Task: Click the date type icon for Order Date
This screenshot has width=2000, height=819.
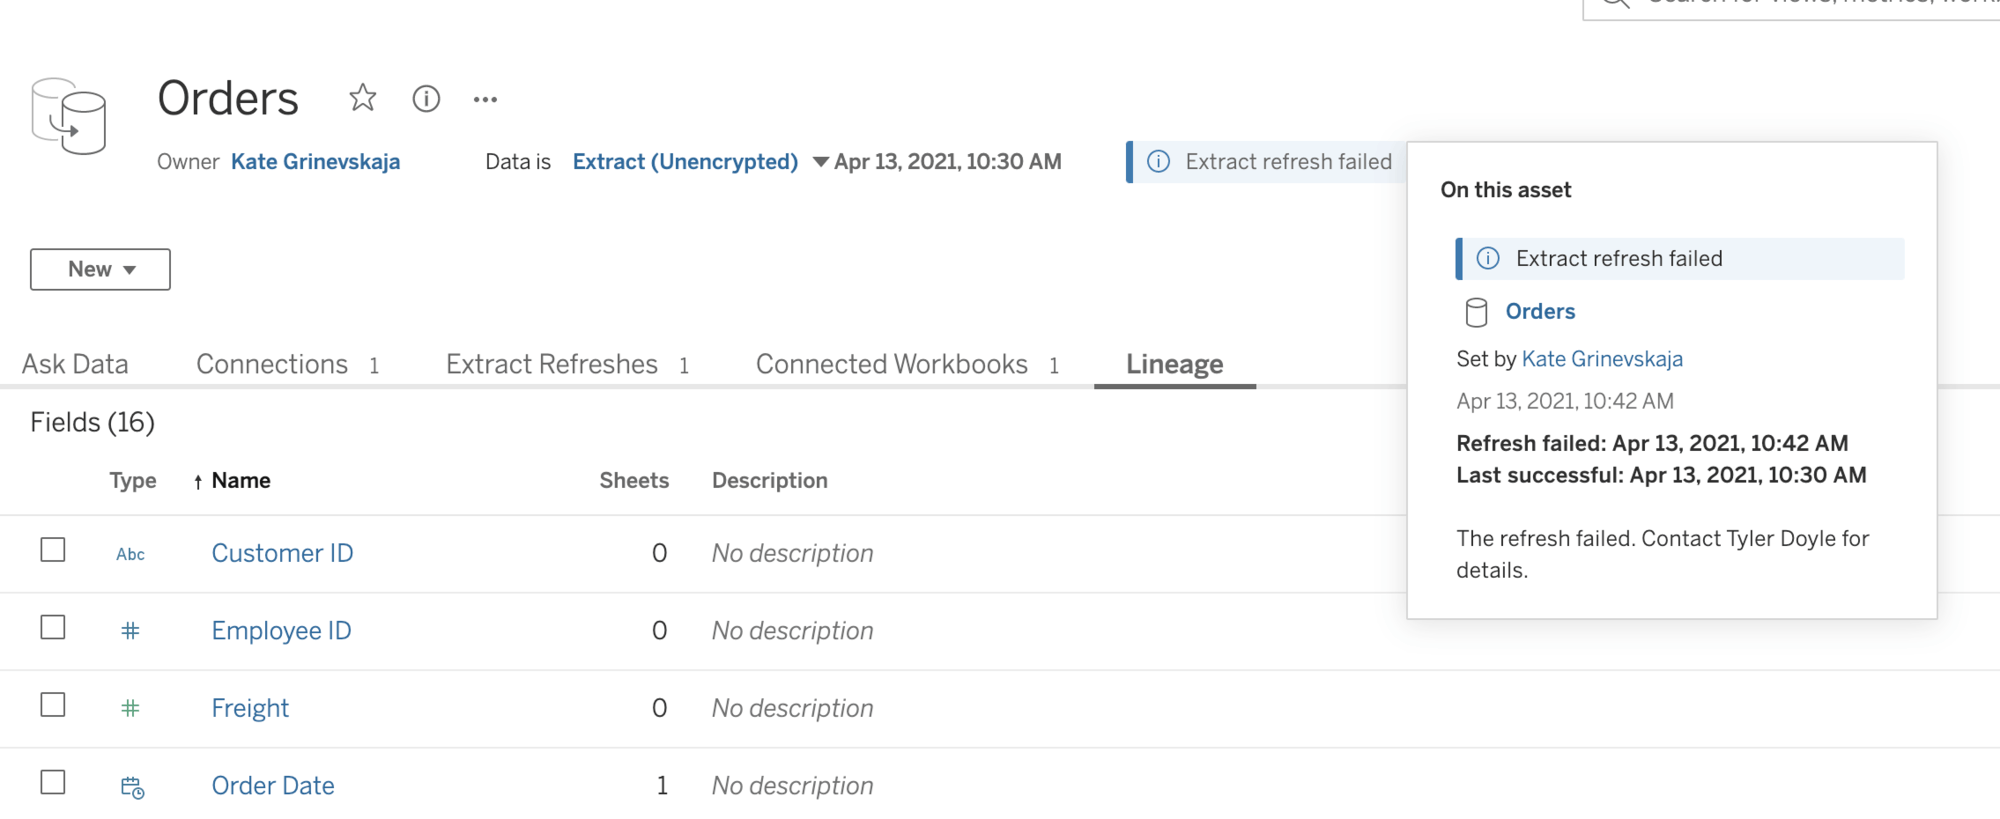Action: [x=132, y=787]
